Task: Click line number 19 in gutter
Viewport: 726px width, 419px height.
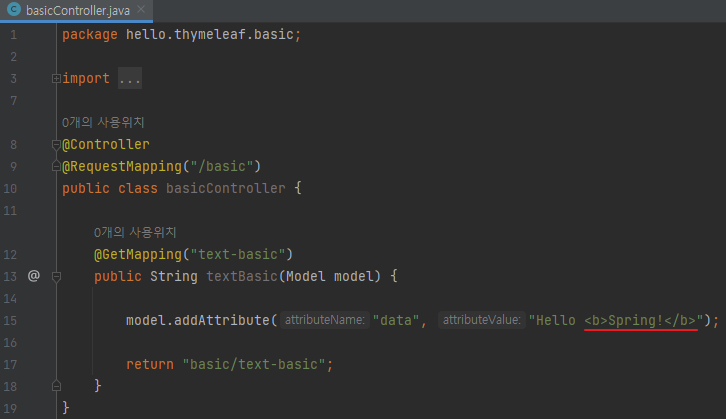Action: point(10,408)
